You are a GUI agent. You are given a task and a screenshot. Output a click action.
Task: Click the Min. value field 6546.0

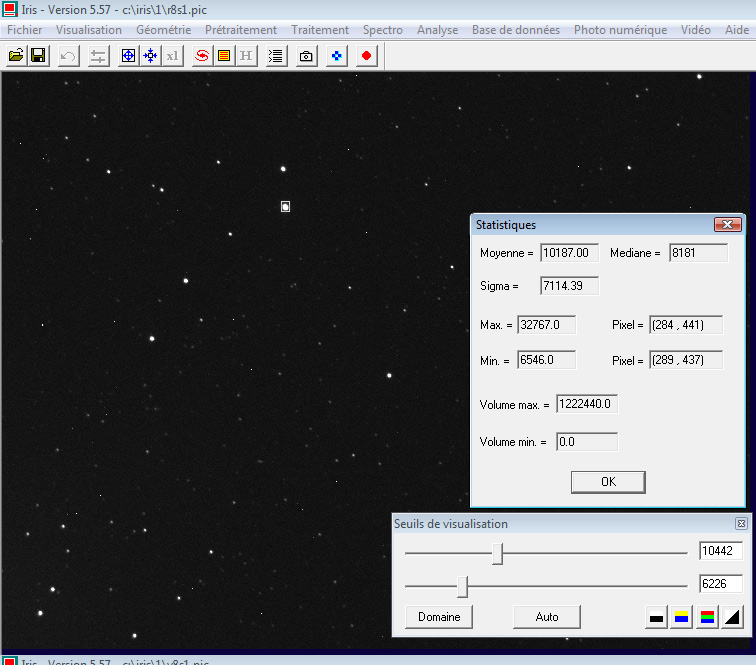coord(547,360)
